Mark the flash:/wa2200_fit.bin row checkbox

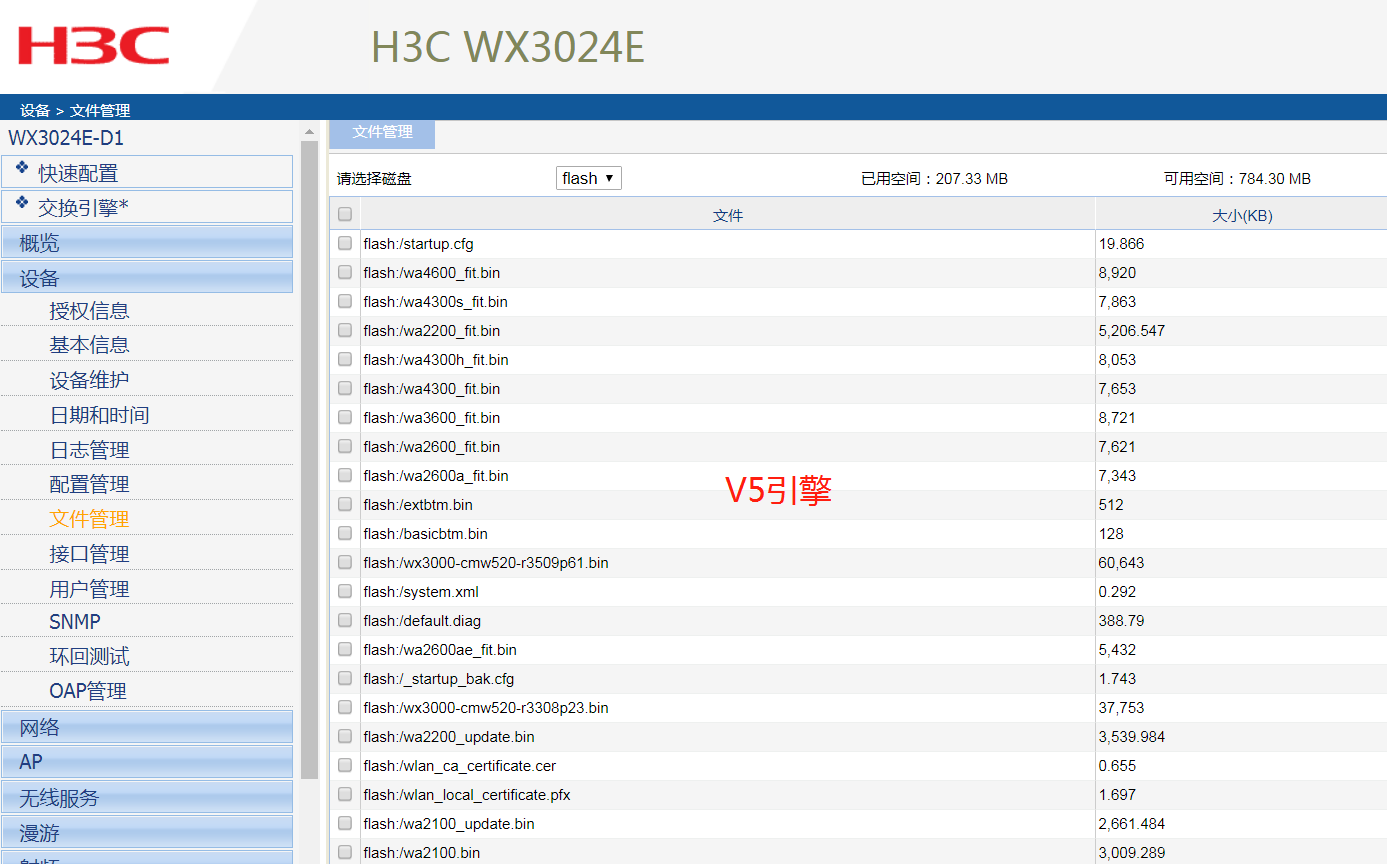click(x=345, y=330)
